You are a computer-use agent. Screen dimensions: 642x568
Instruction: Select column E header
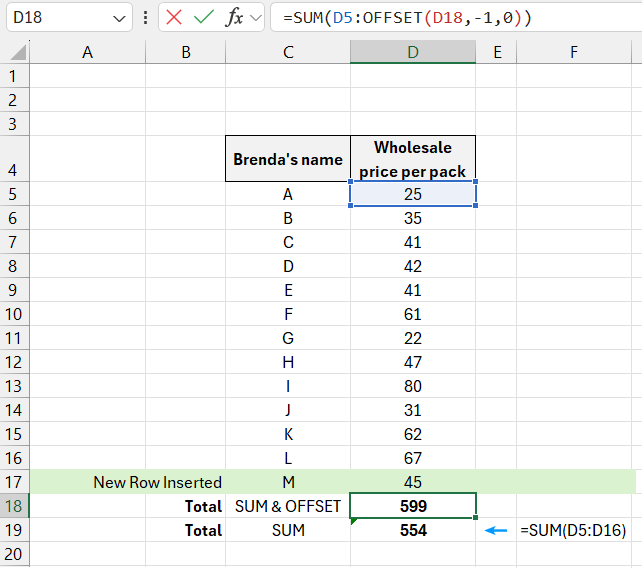click(497, 52)
